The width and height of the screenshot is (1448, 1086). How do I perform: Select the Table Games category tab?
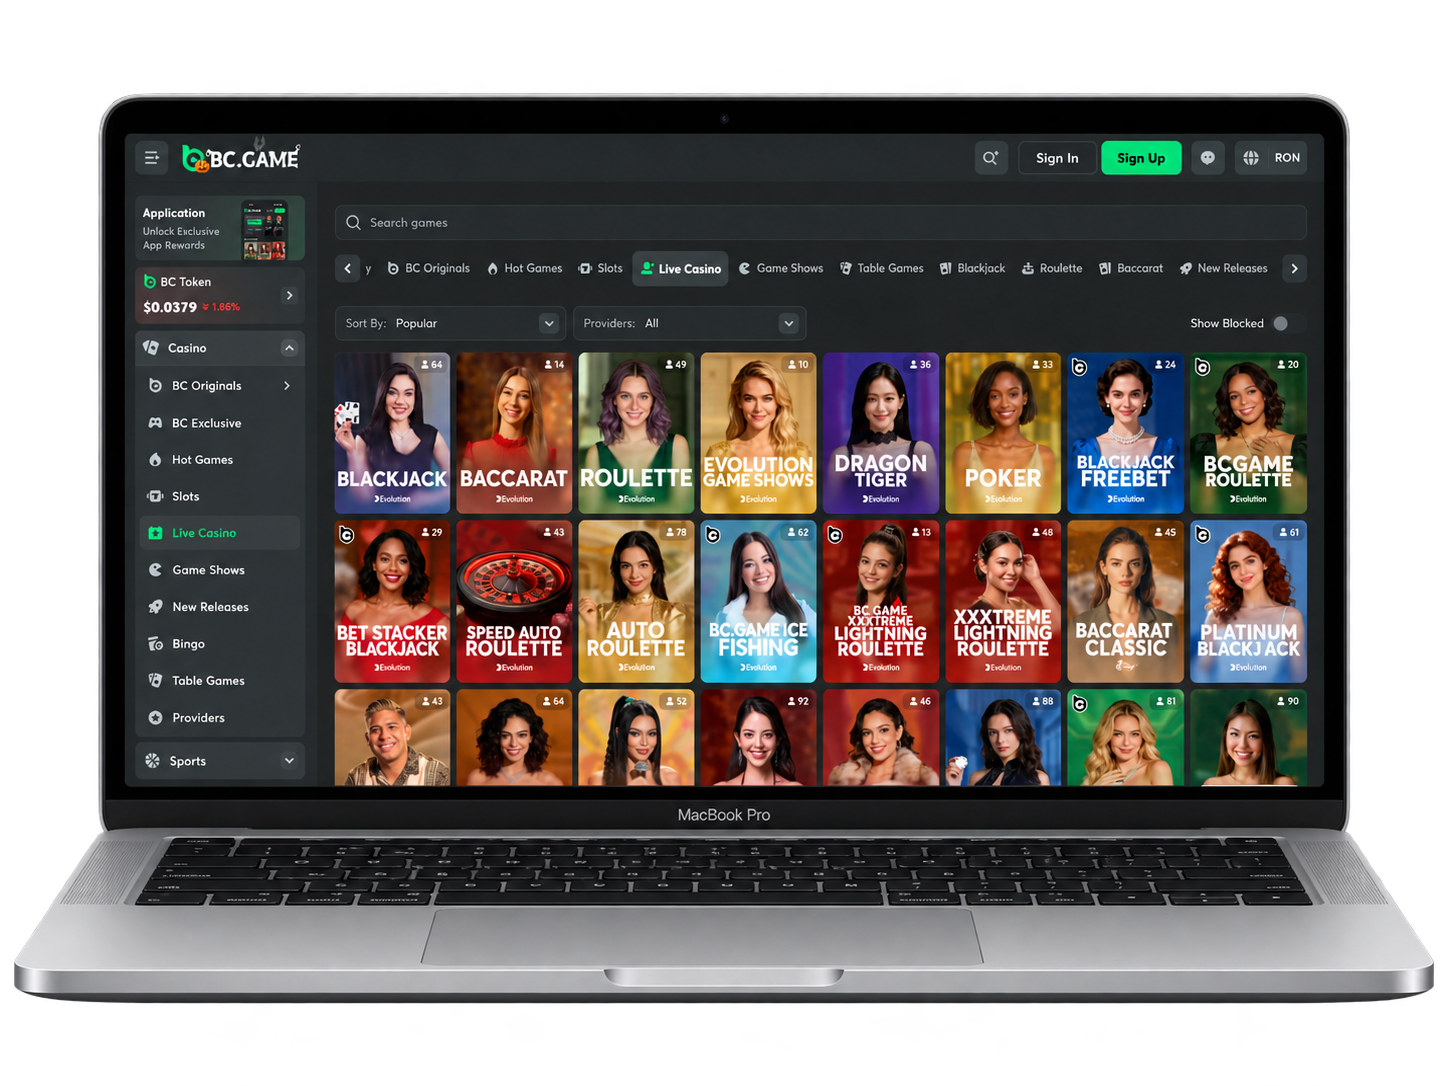pyautogui.click(x=881, y=268)
